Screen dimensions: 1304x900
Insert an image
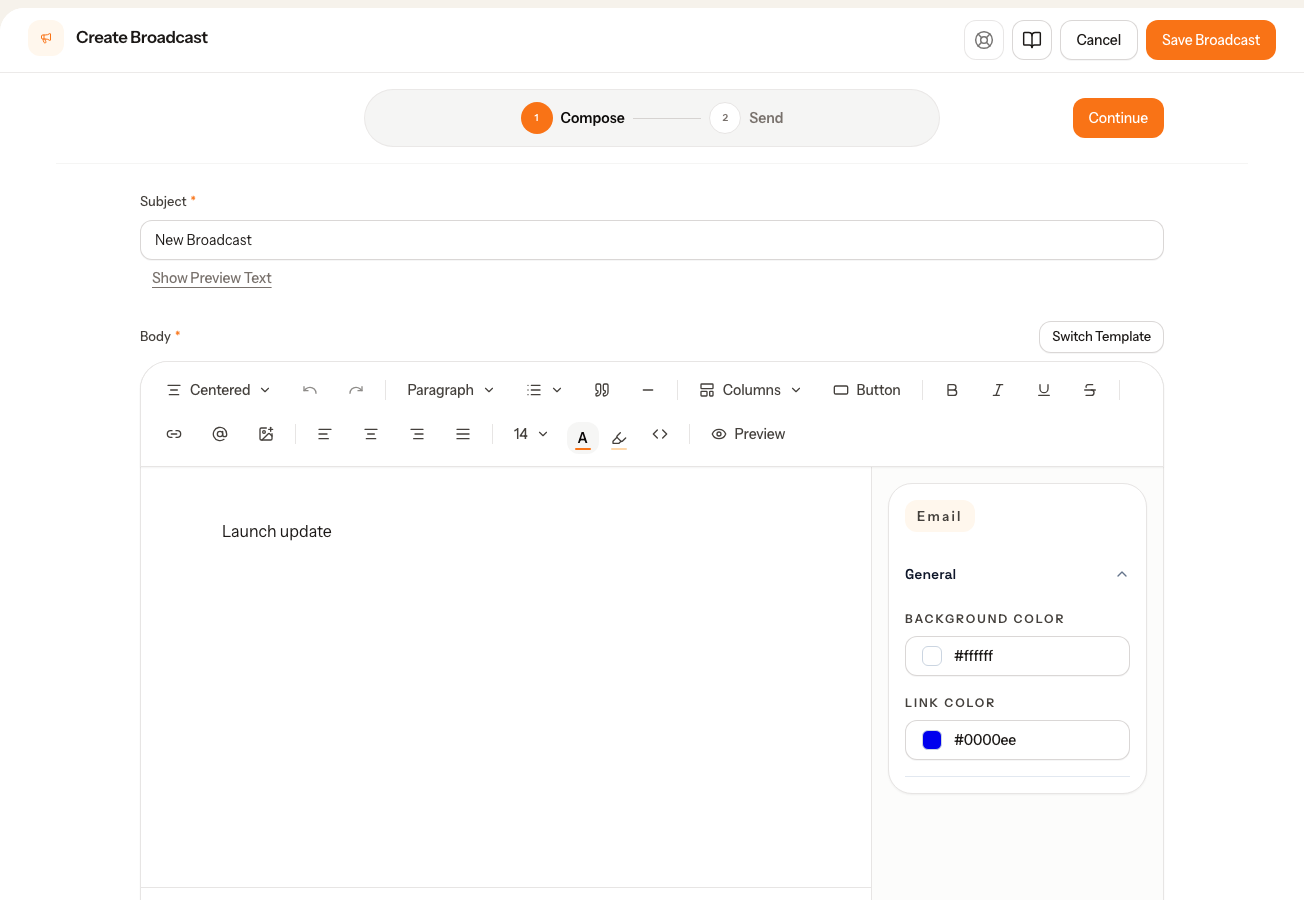coord(266,434)
